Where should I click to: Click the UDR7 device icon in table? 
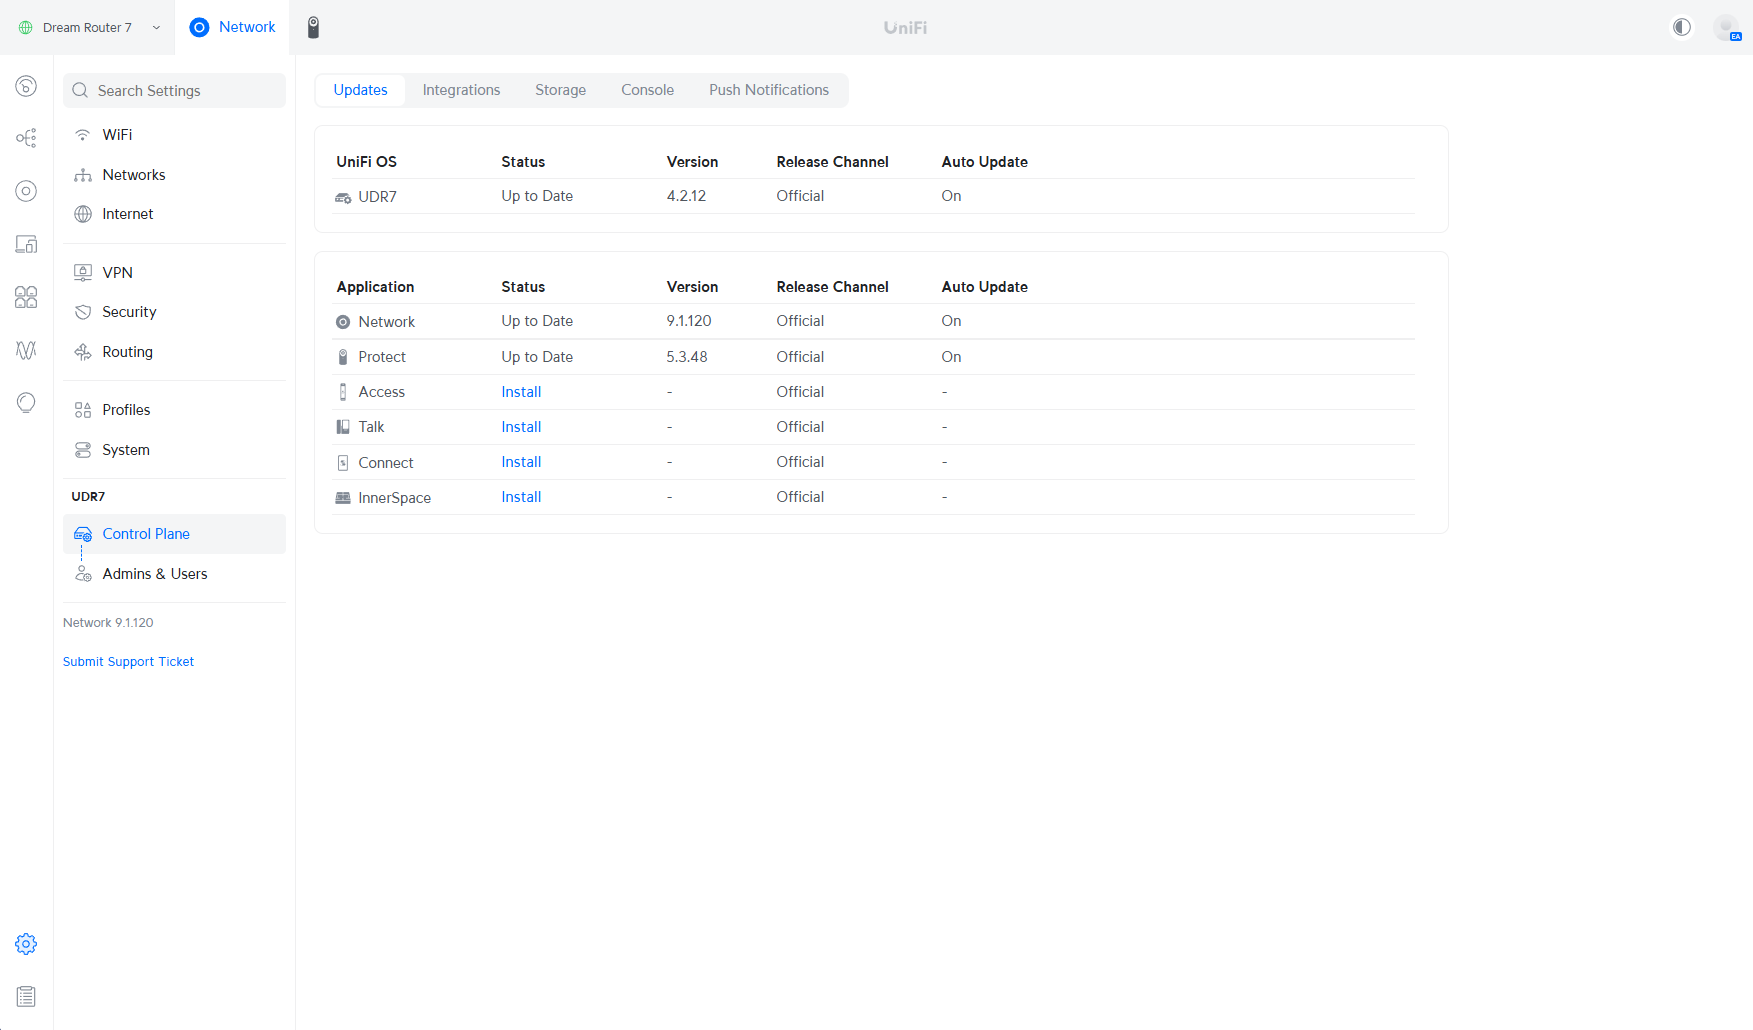click(x=343, y=197)
